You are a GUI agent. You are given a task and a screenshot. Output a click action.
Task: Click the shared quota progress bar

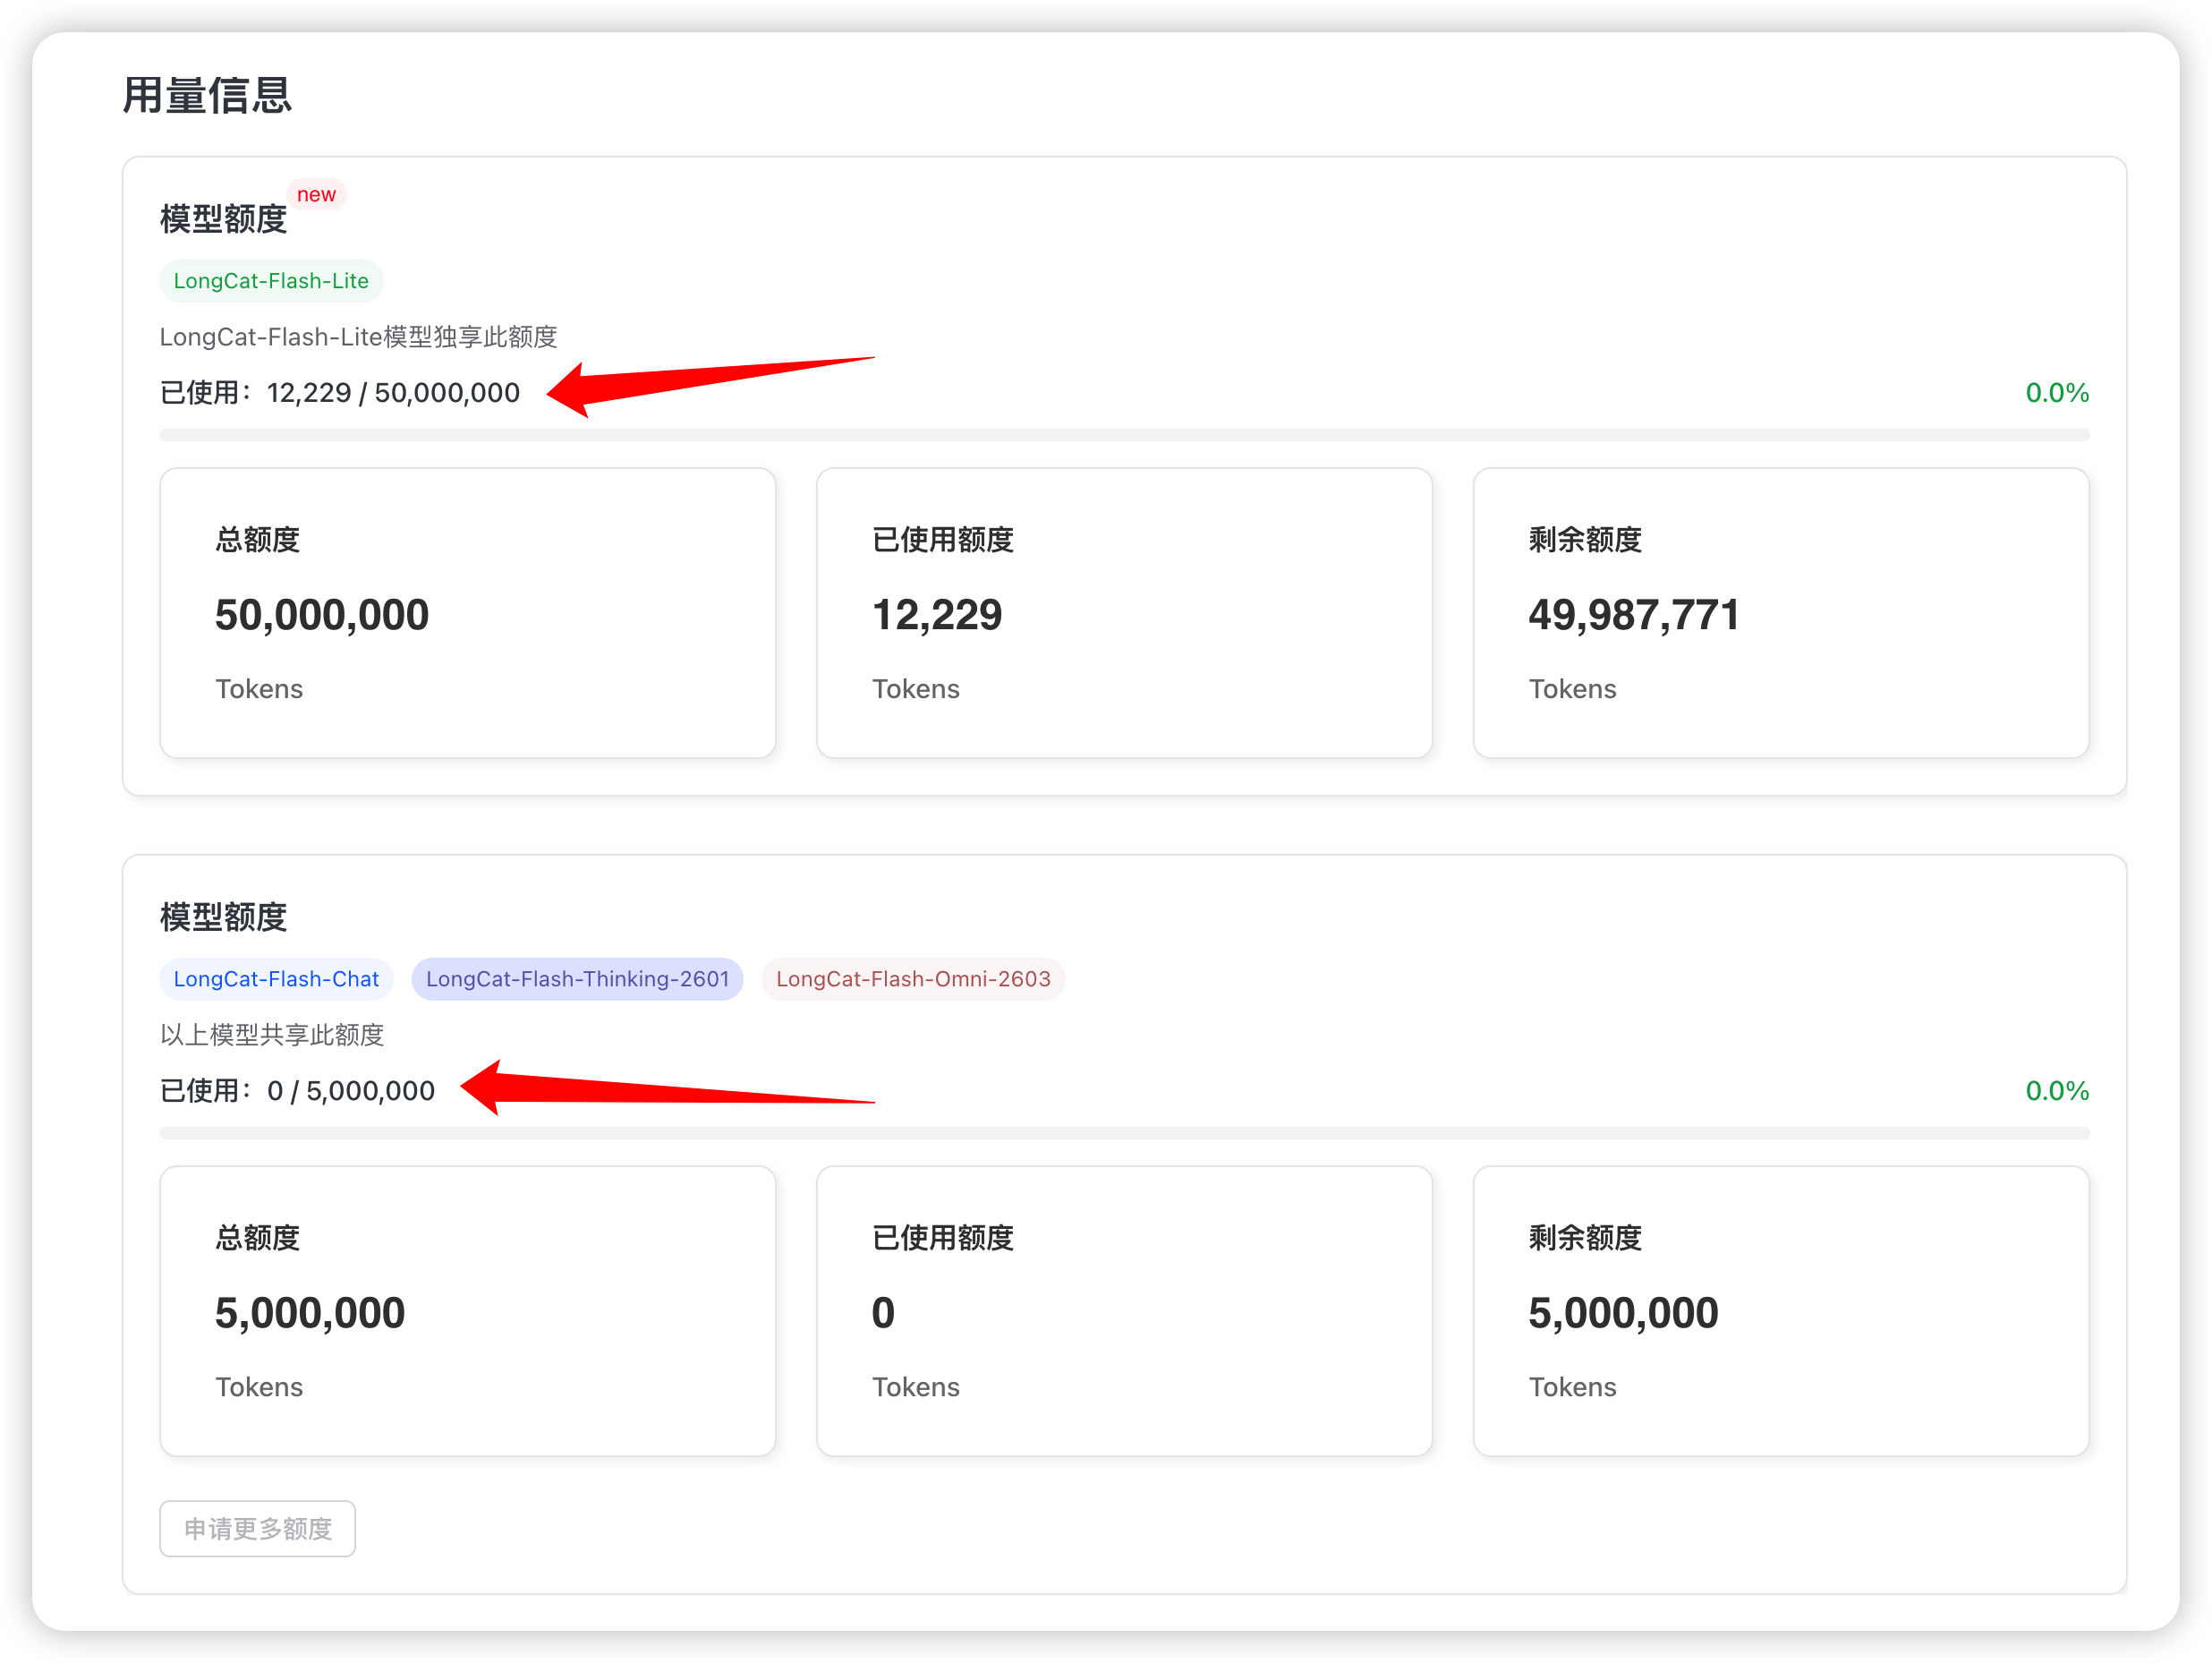tap(1124, 1133)
